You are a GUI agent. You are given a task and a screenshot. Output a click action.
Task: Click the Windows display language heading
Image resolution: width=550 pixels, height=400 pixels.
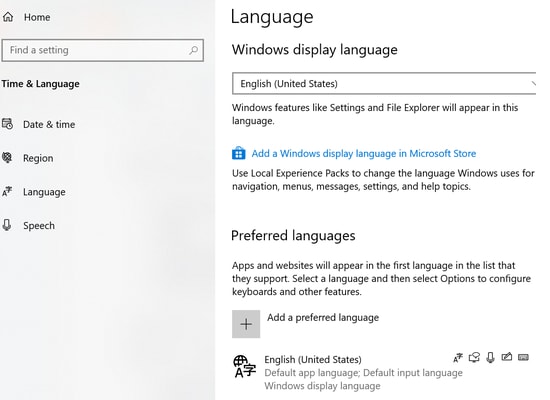coord(315,50)
